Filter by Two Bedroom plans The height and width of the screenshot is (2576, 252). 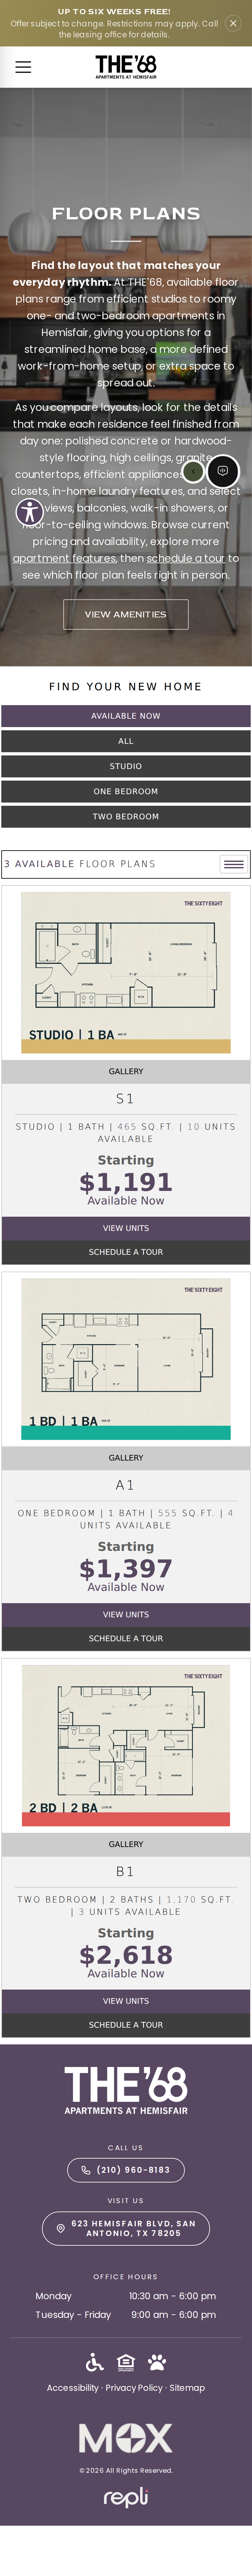pyautogui.click(x=126, y=816)
